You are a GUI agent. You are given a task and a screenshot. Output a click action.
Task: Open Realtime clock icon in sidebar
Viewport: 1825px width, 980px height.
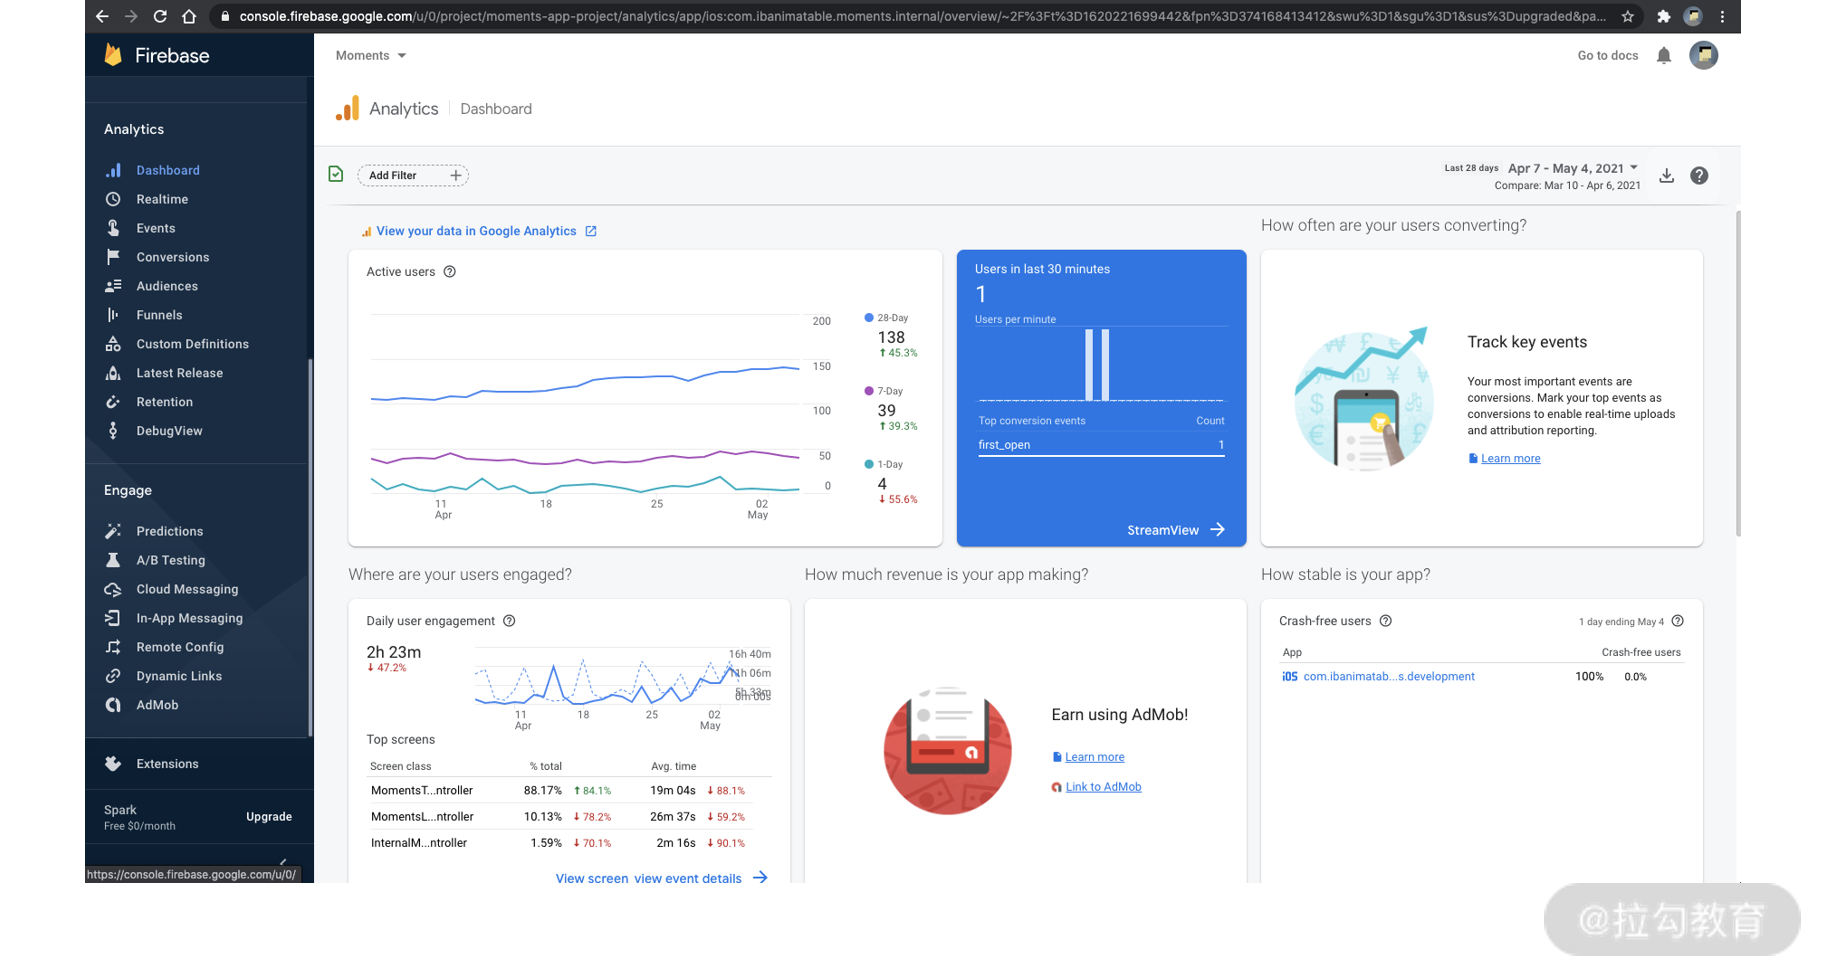click(113, 199)
